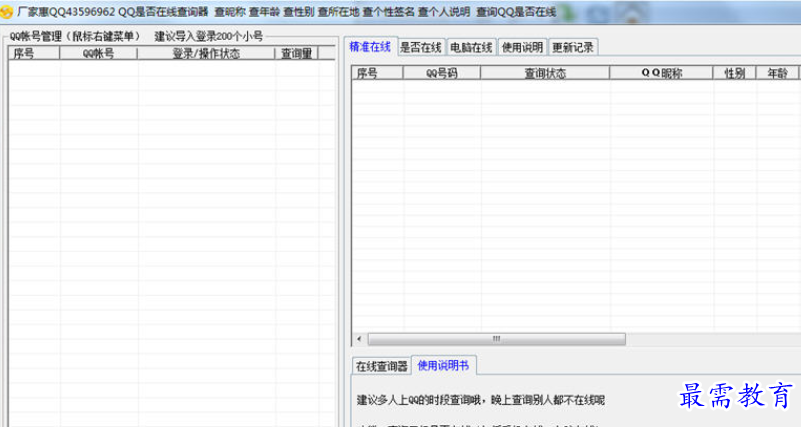The width and height of the screenshot is (801, 427).
Task: Open the 是否在线 tab
Action: tap(420, 48)
